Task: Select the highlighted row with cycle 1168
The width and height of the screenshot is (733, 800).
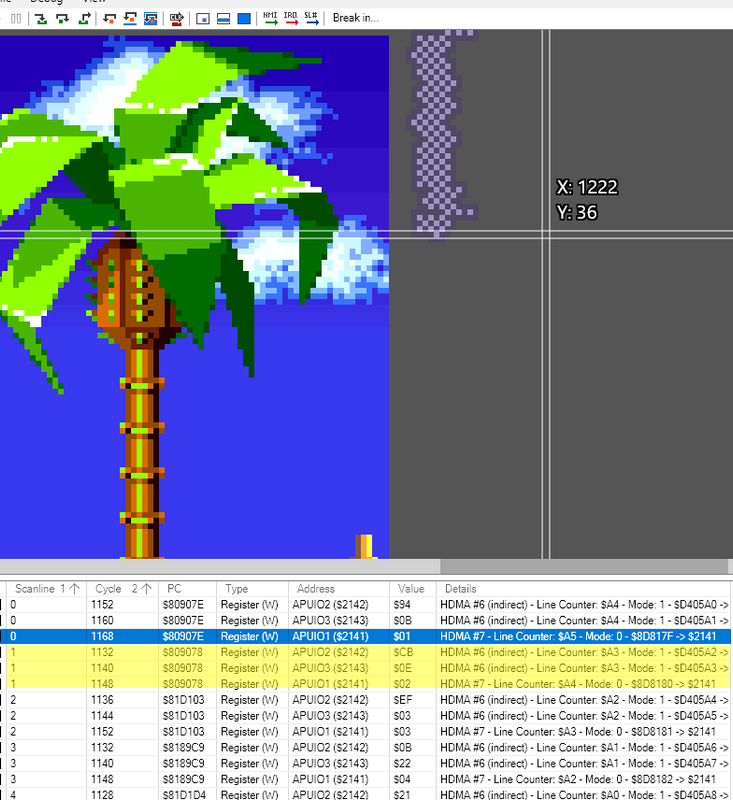Action: coord(366,636)
